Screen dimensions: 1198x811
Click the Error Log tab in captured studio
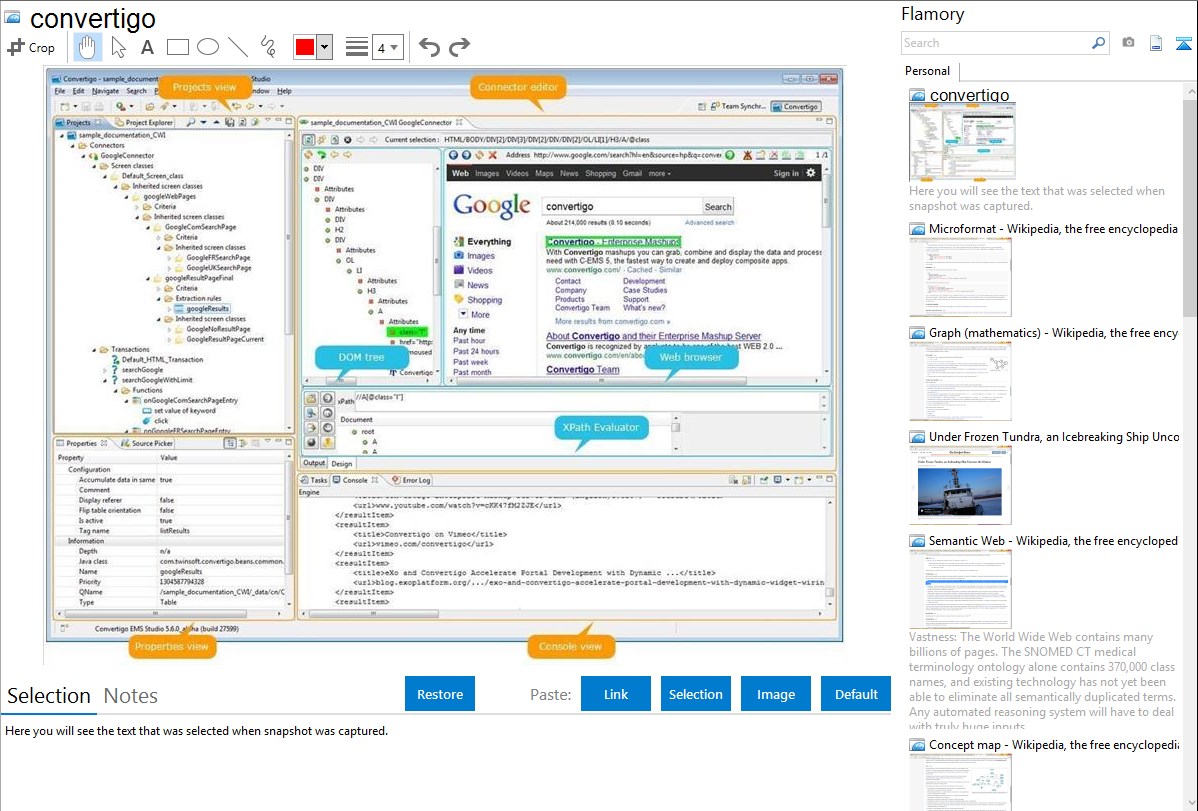(x=411, y=480)
